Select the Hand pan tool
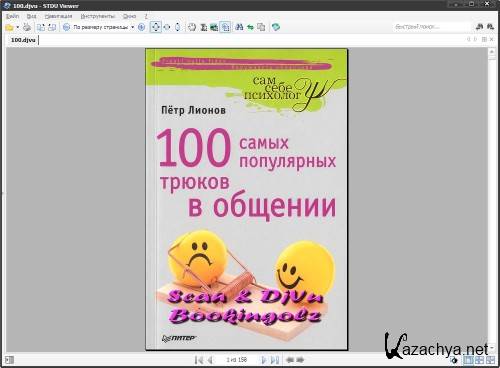 coord(192,27)
